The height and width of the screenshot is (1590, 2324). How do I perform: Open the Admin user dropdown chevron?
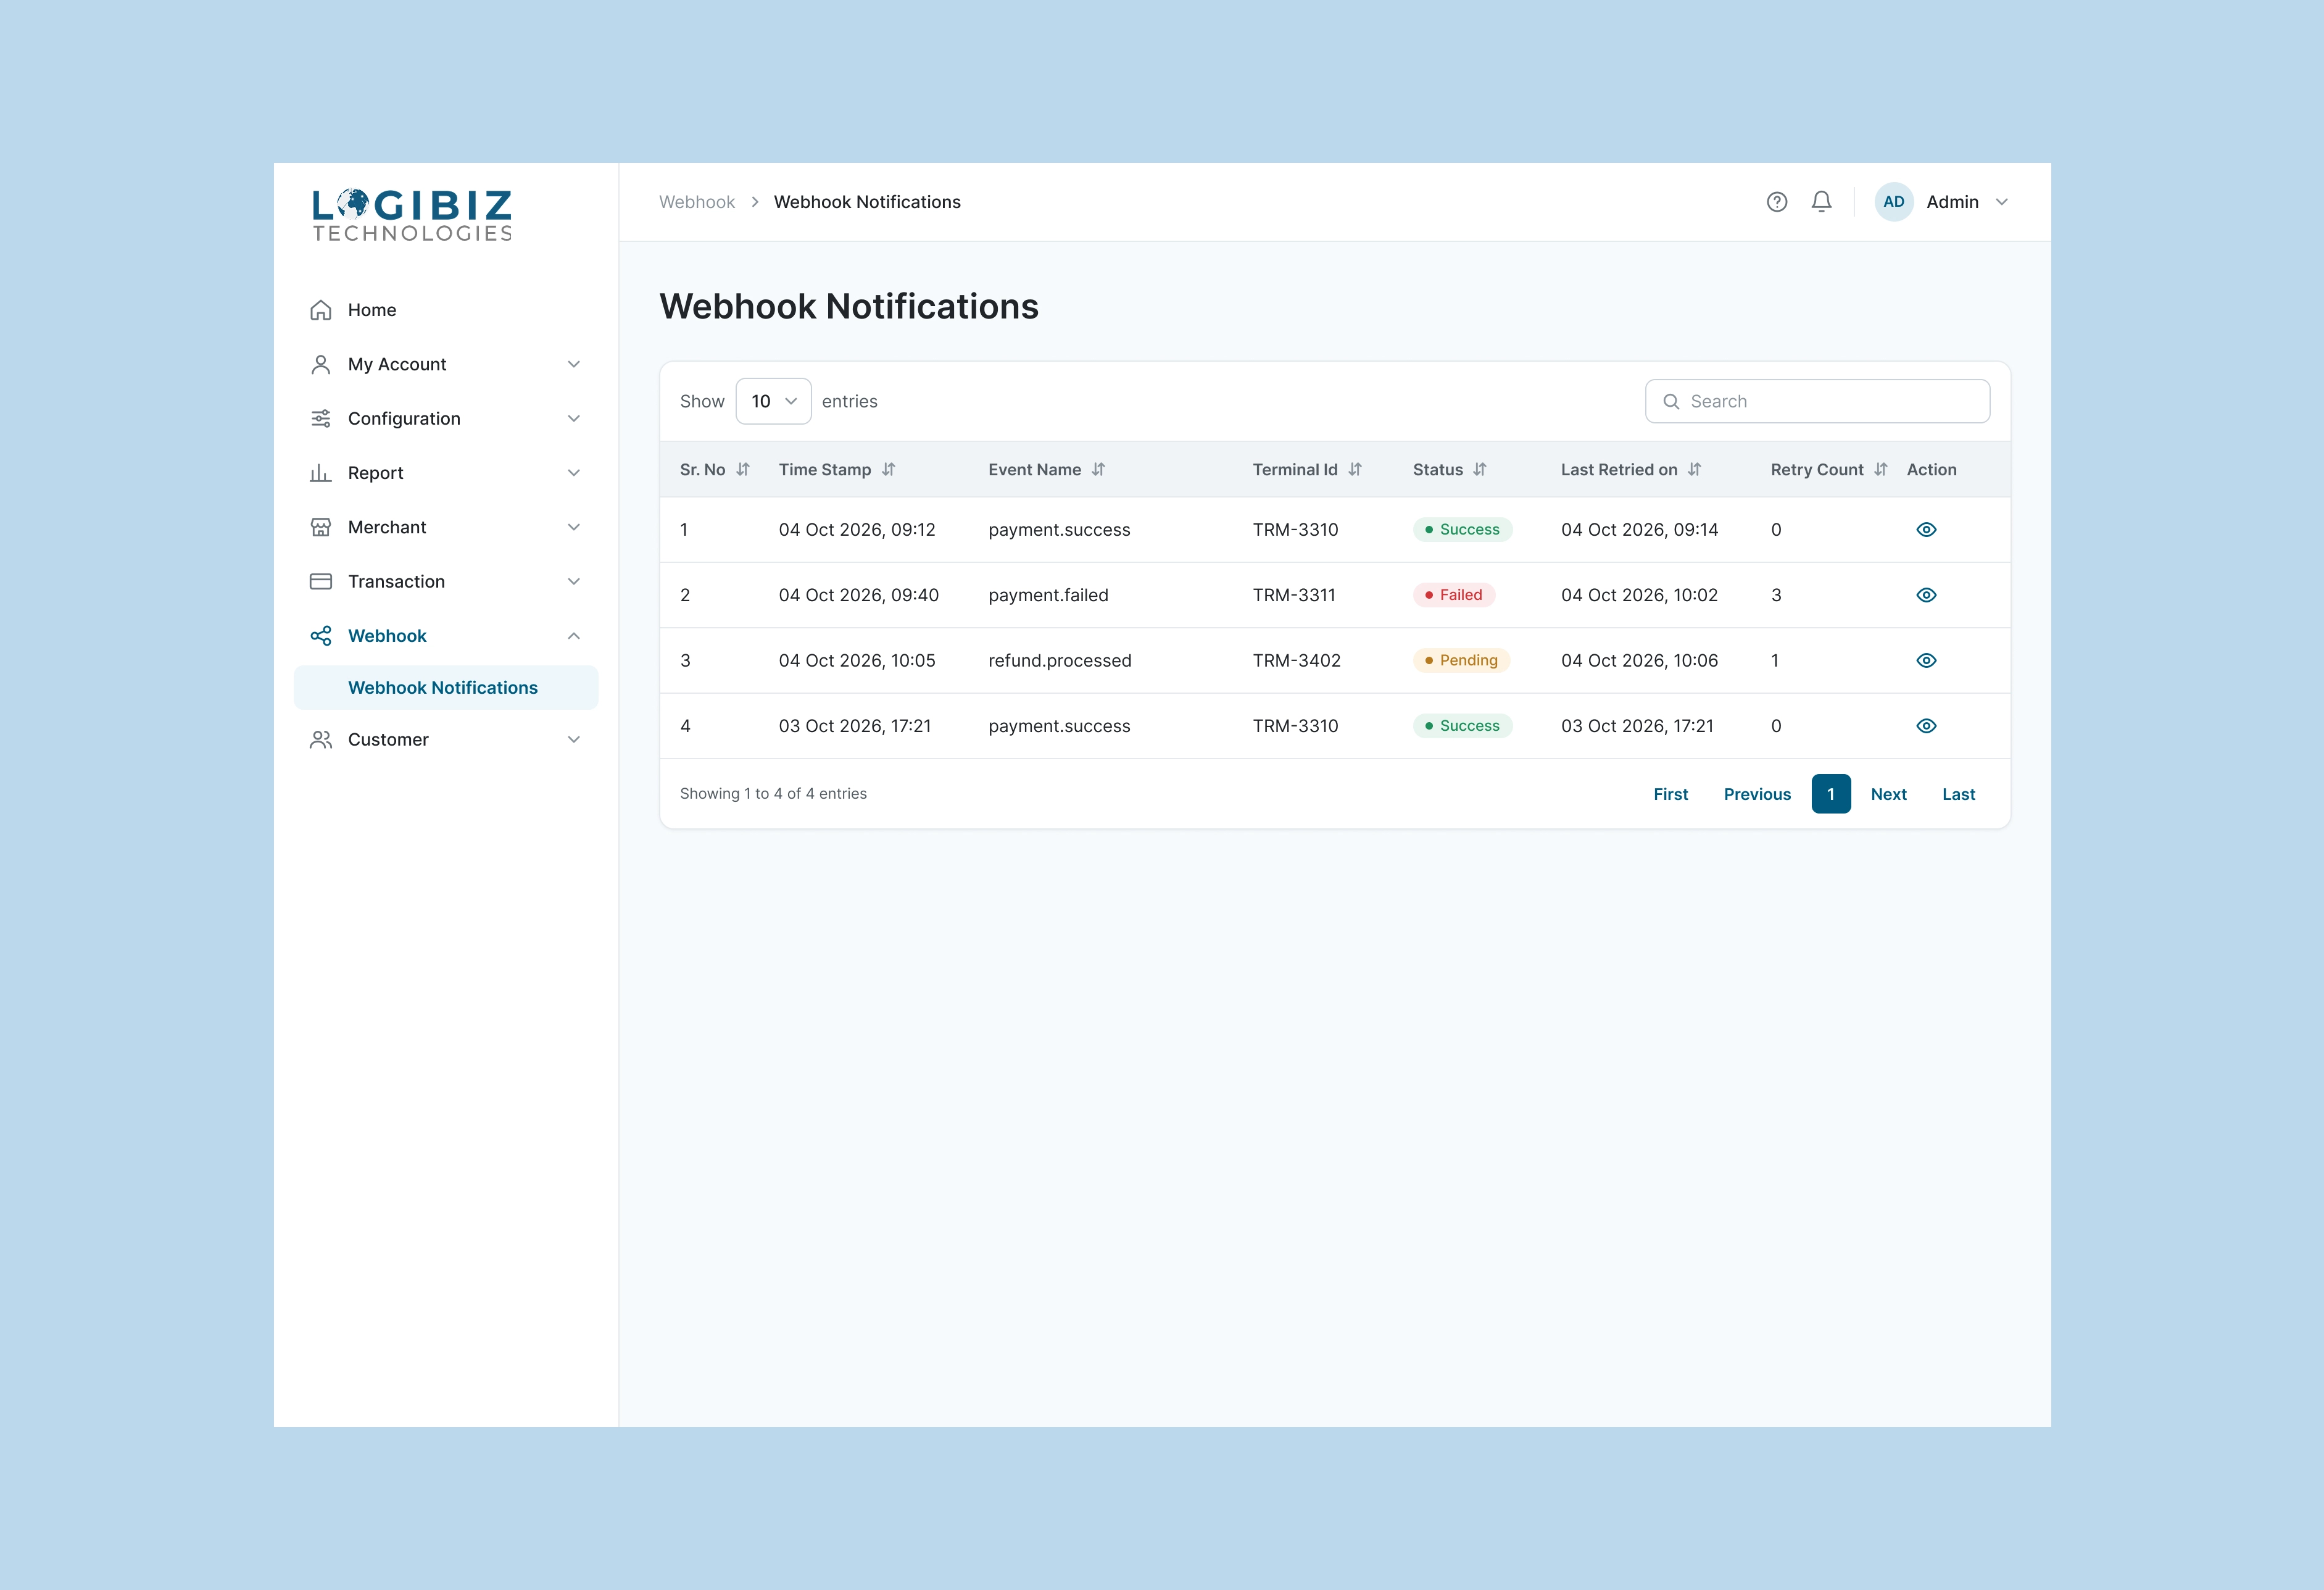click(2001, 202)
